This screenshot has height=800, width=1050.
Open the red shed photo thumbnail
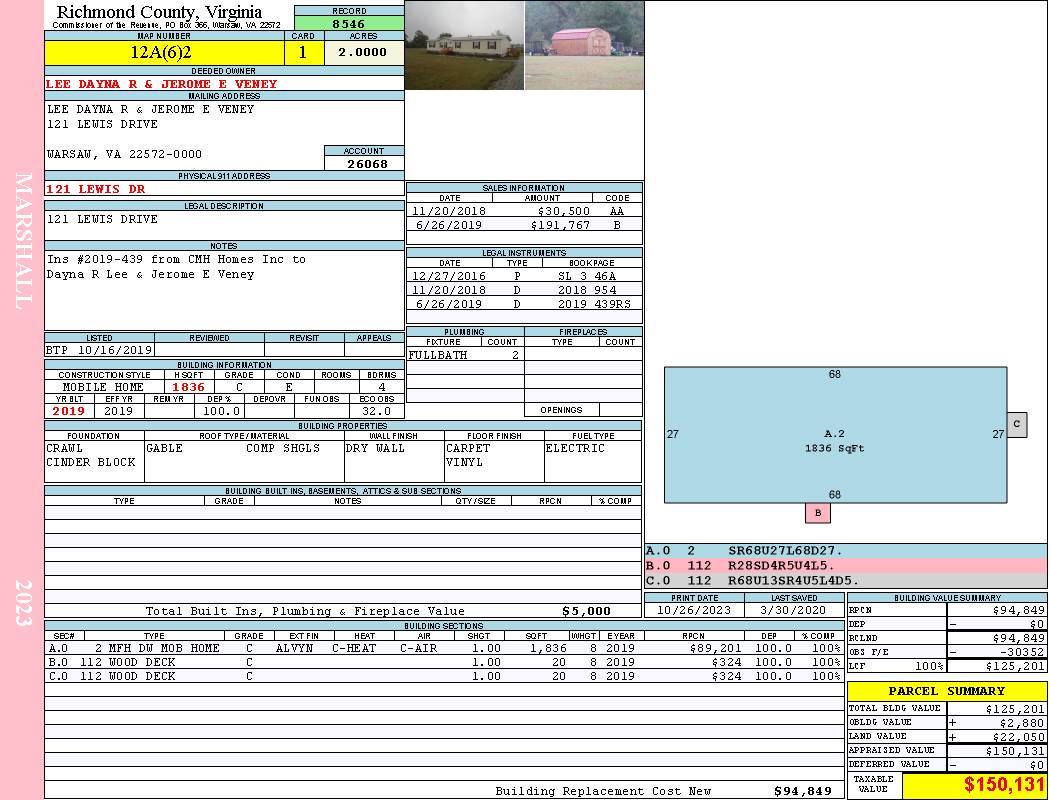tap(584, 45)
